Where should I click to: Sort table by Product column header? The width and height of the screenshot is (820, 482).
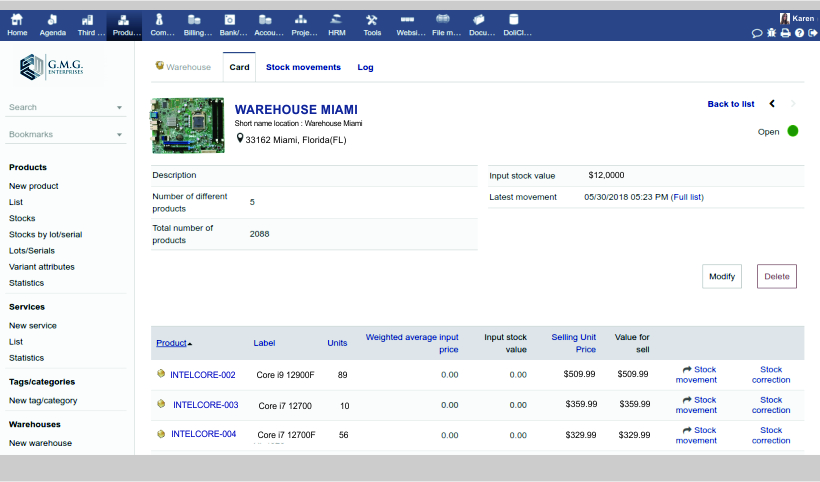(x=171, y=343)
